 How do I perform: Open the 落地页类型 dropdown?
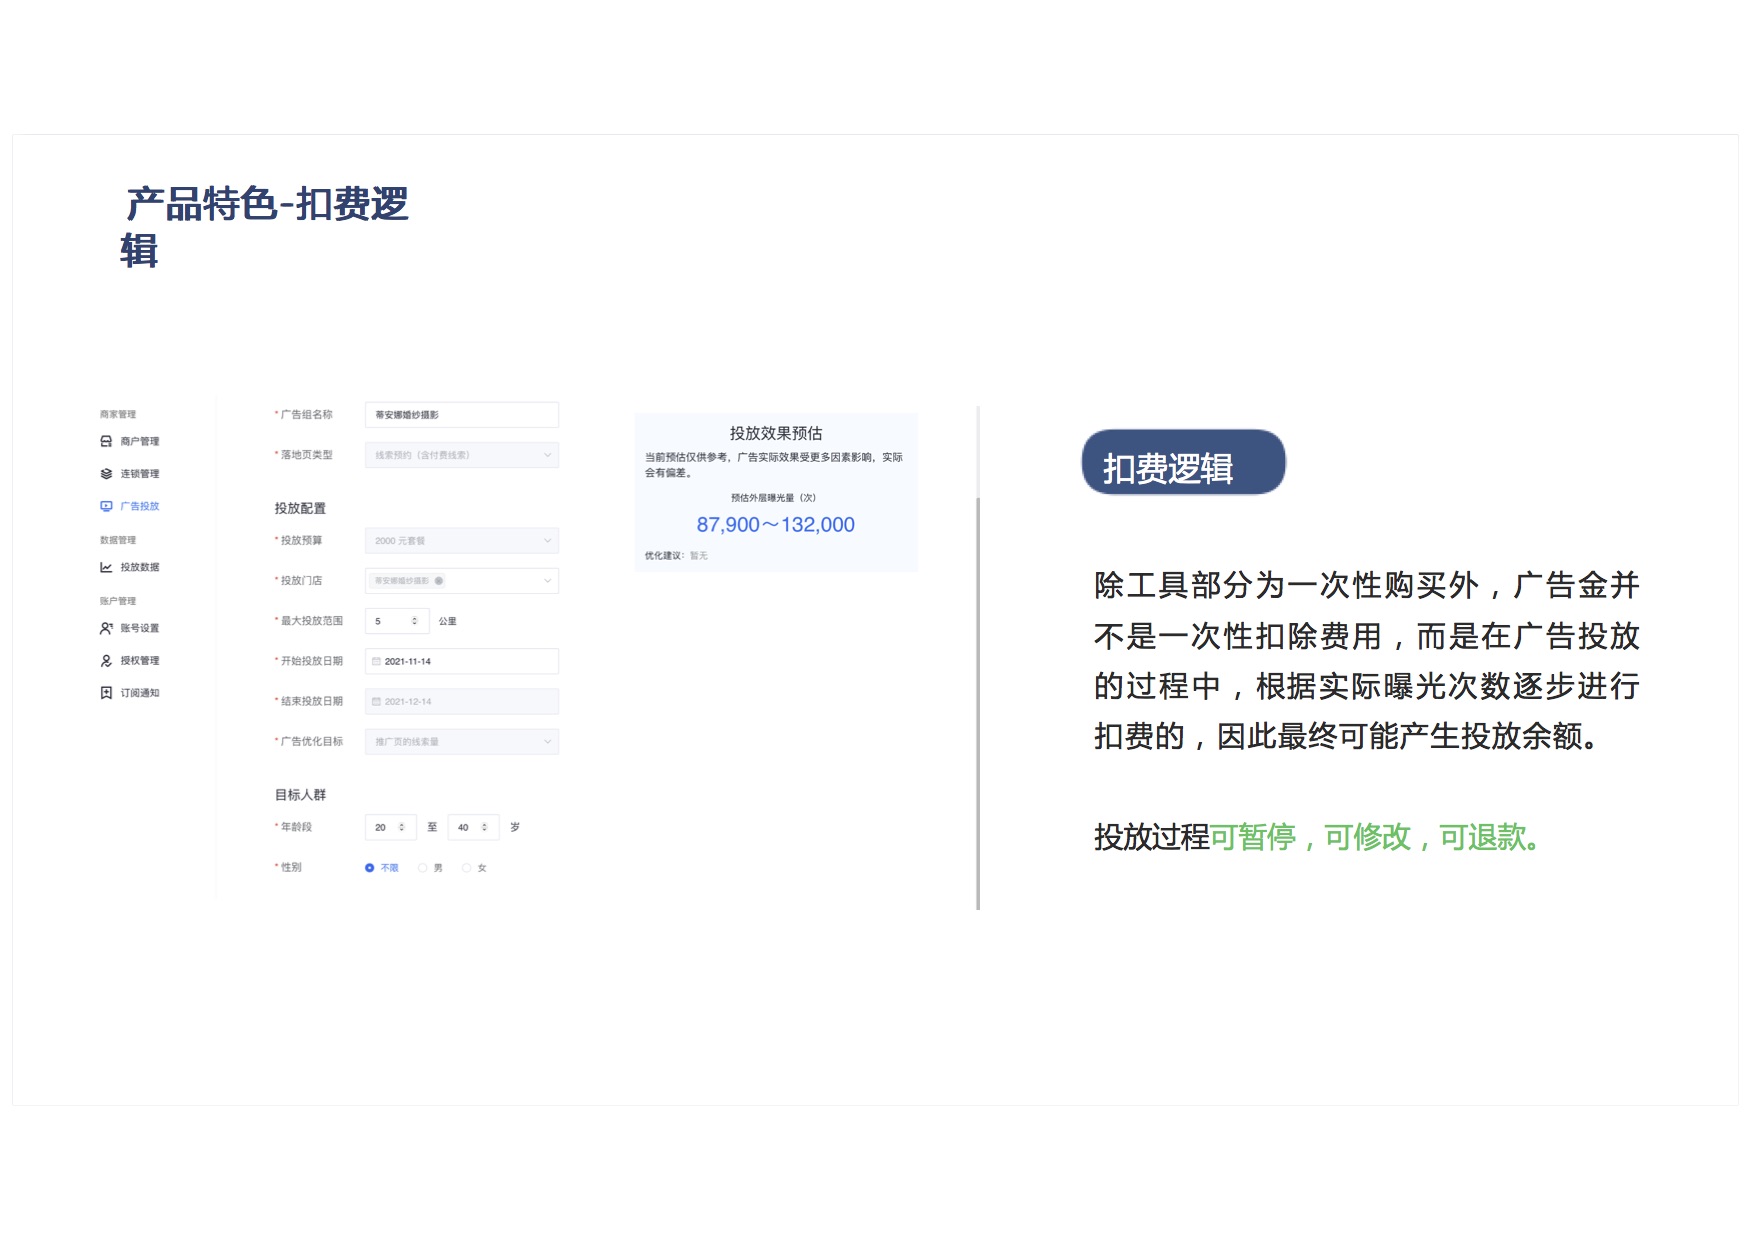pos(461,455)
